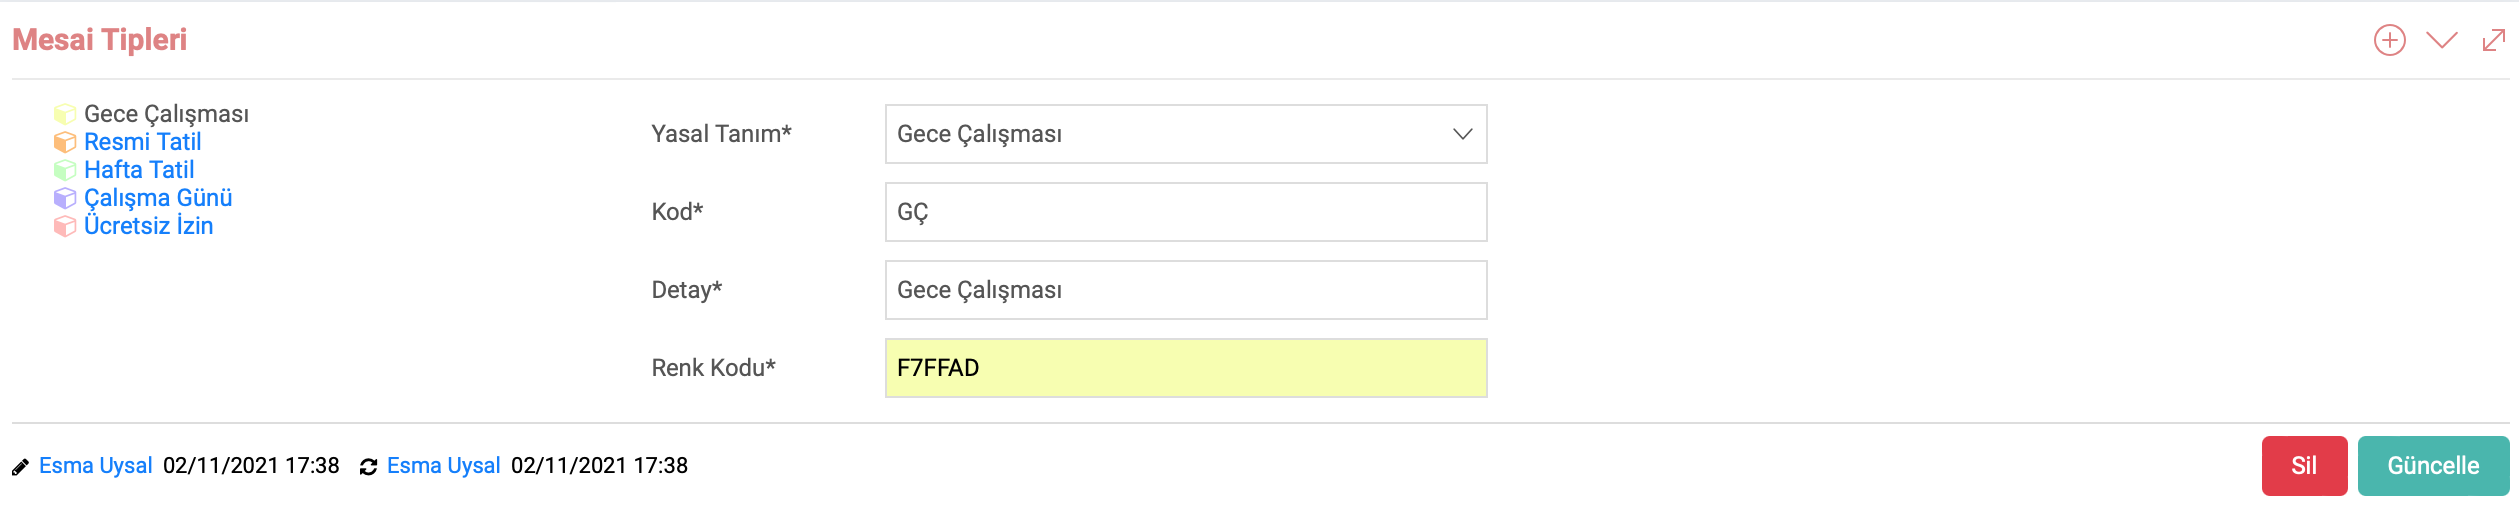The height and width of the screenshot is (510, 2519).
Task: Click the Renk Kodu color field F7FFAD
Action: click(1186, 368)
